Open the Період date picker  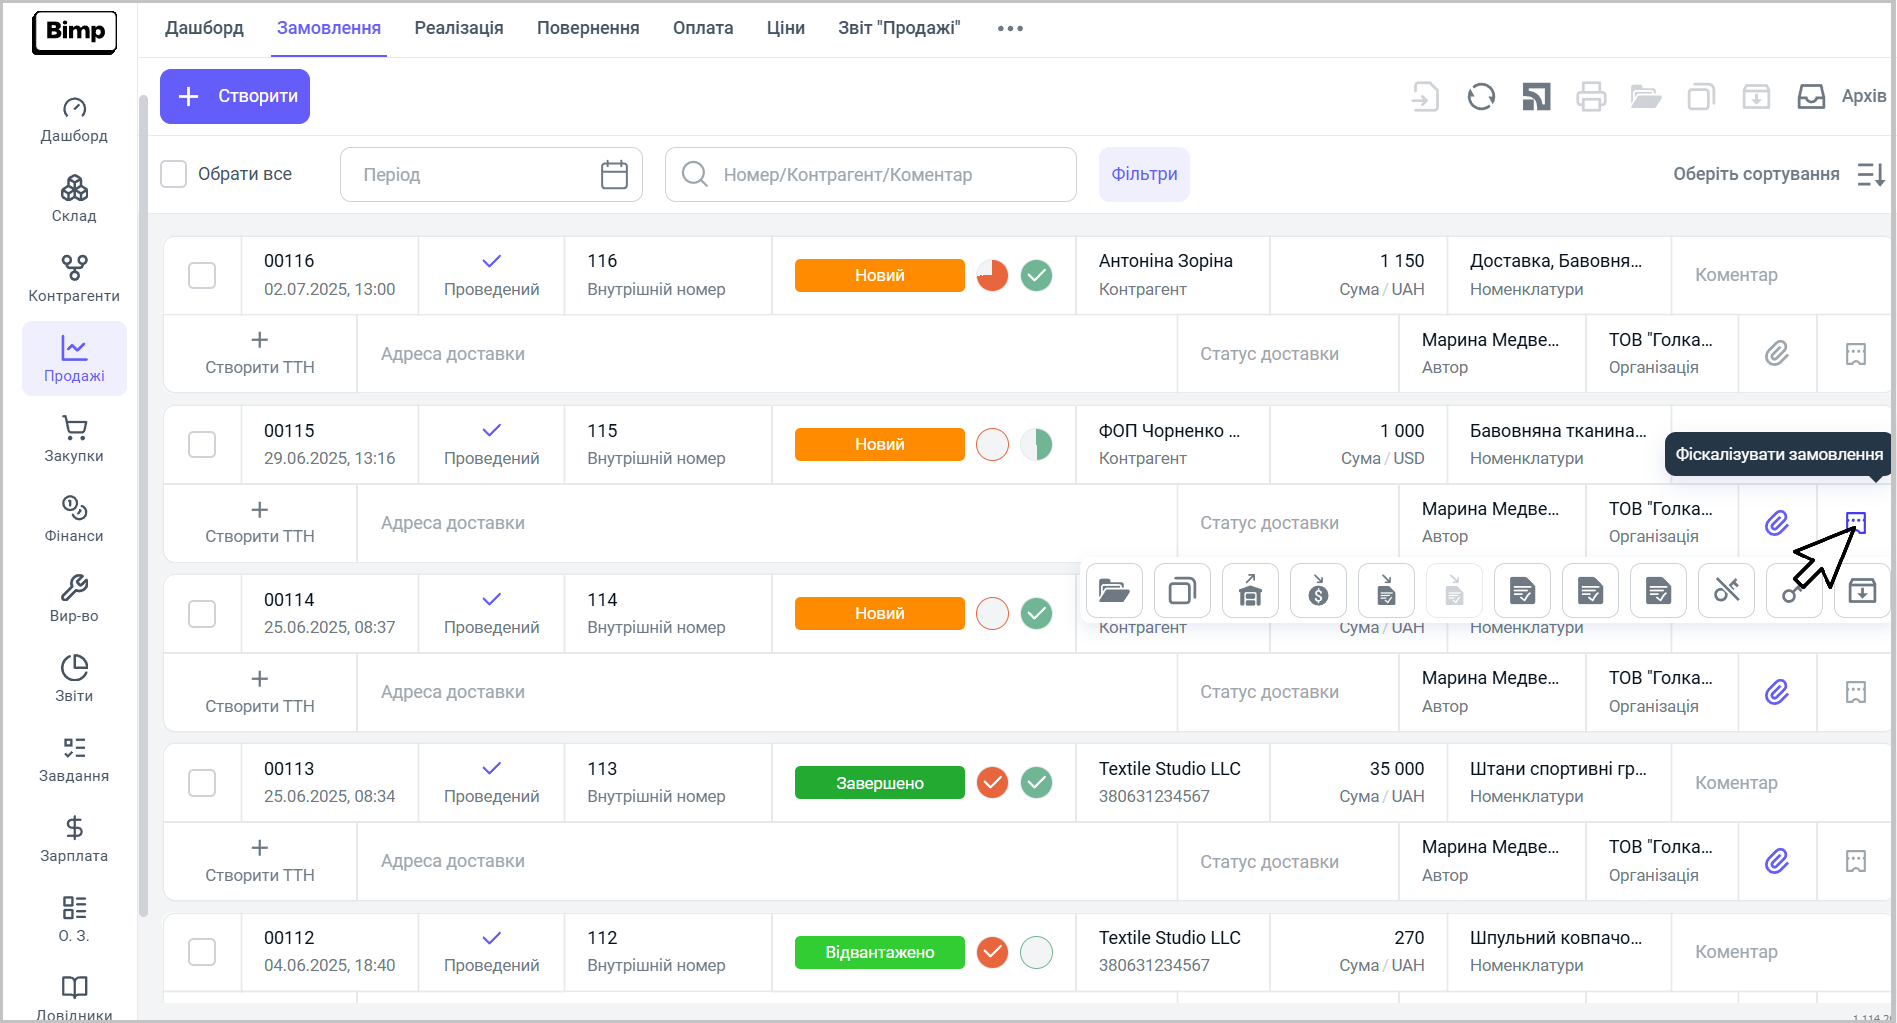(x=490, y=175)
